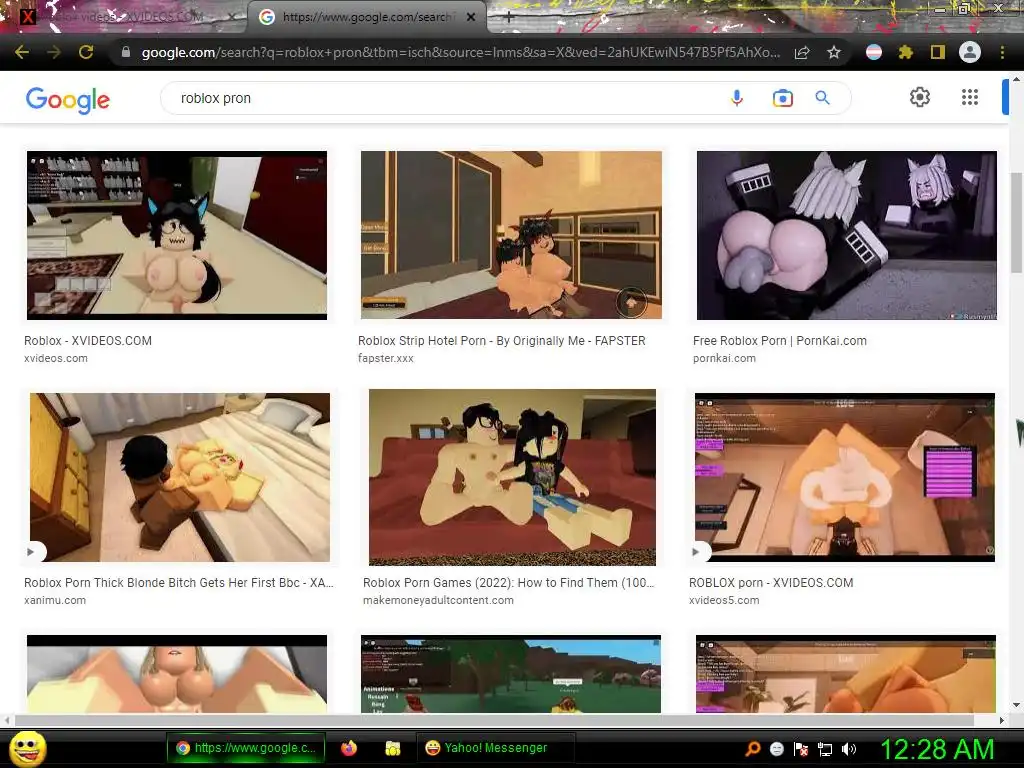This screenshot has height=768, width=1024.
Task: Open the smiley face Start button
Action: (x=28, y=748)
